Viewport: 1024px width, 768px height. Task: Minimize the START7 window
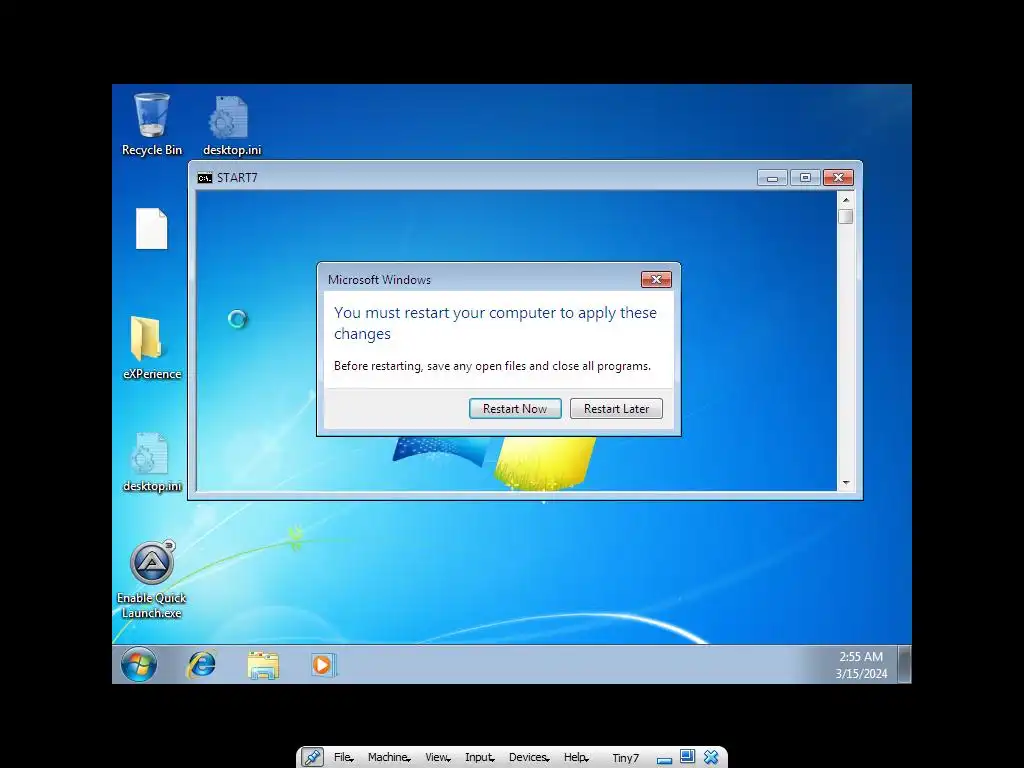tap(772, 178)
